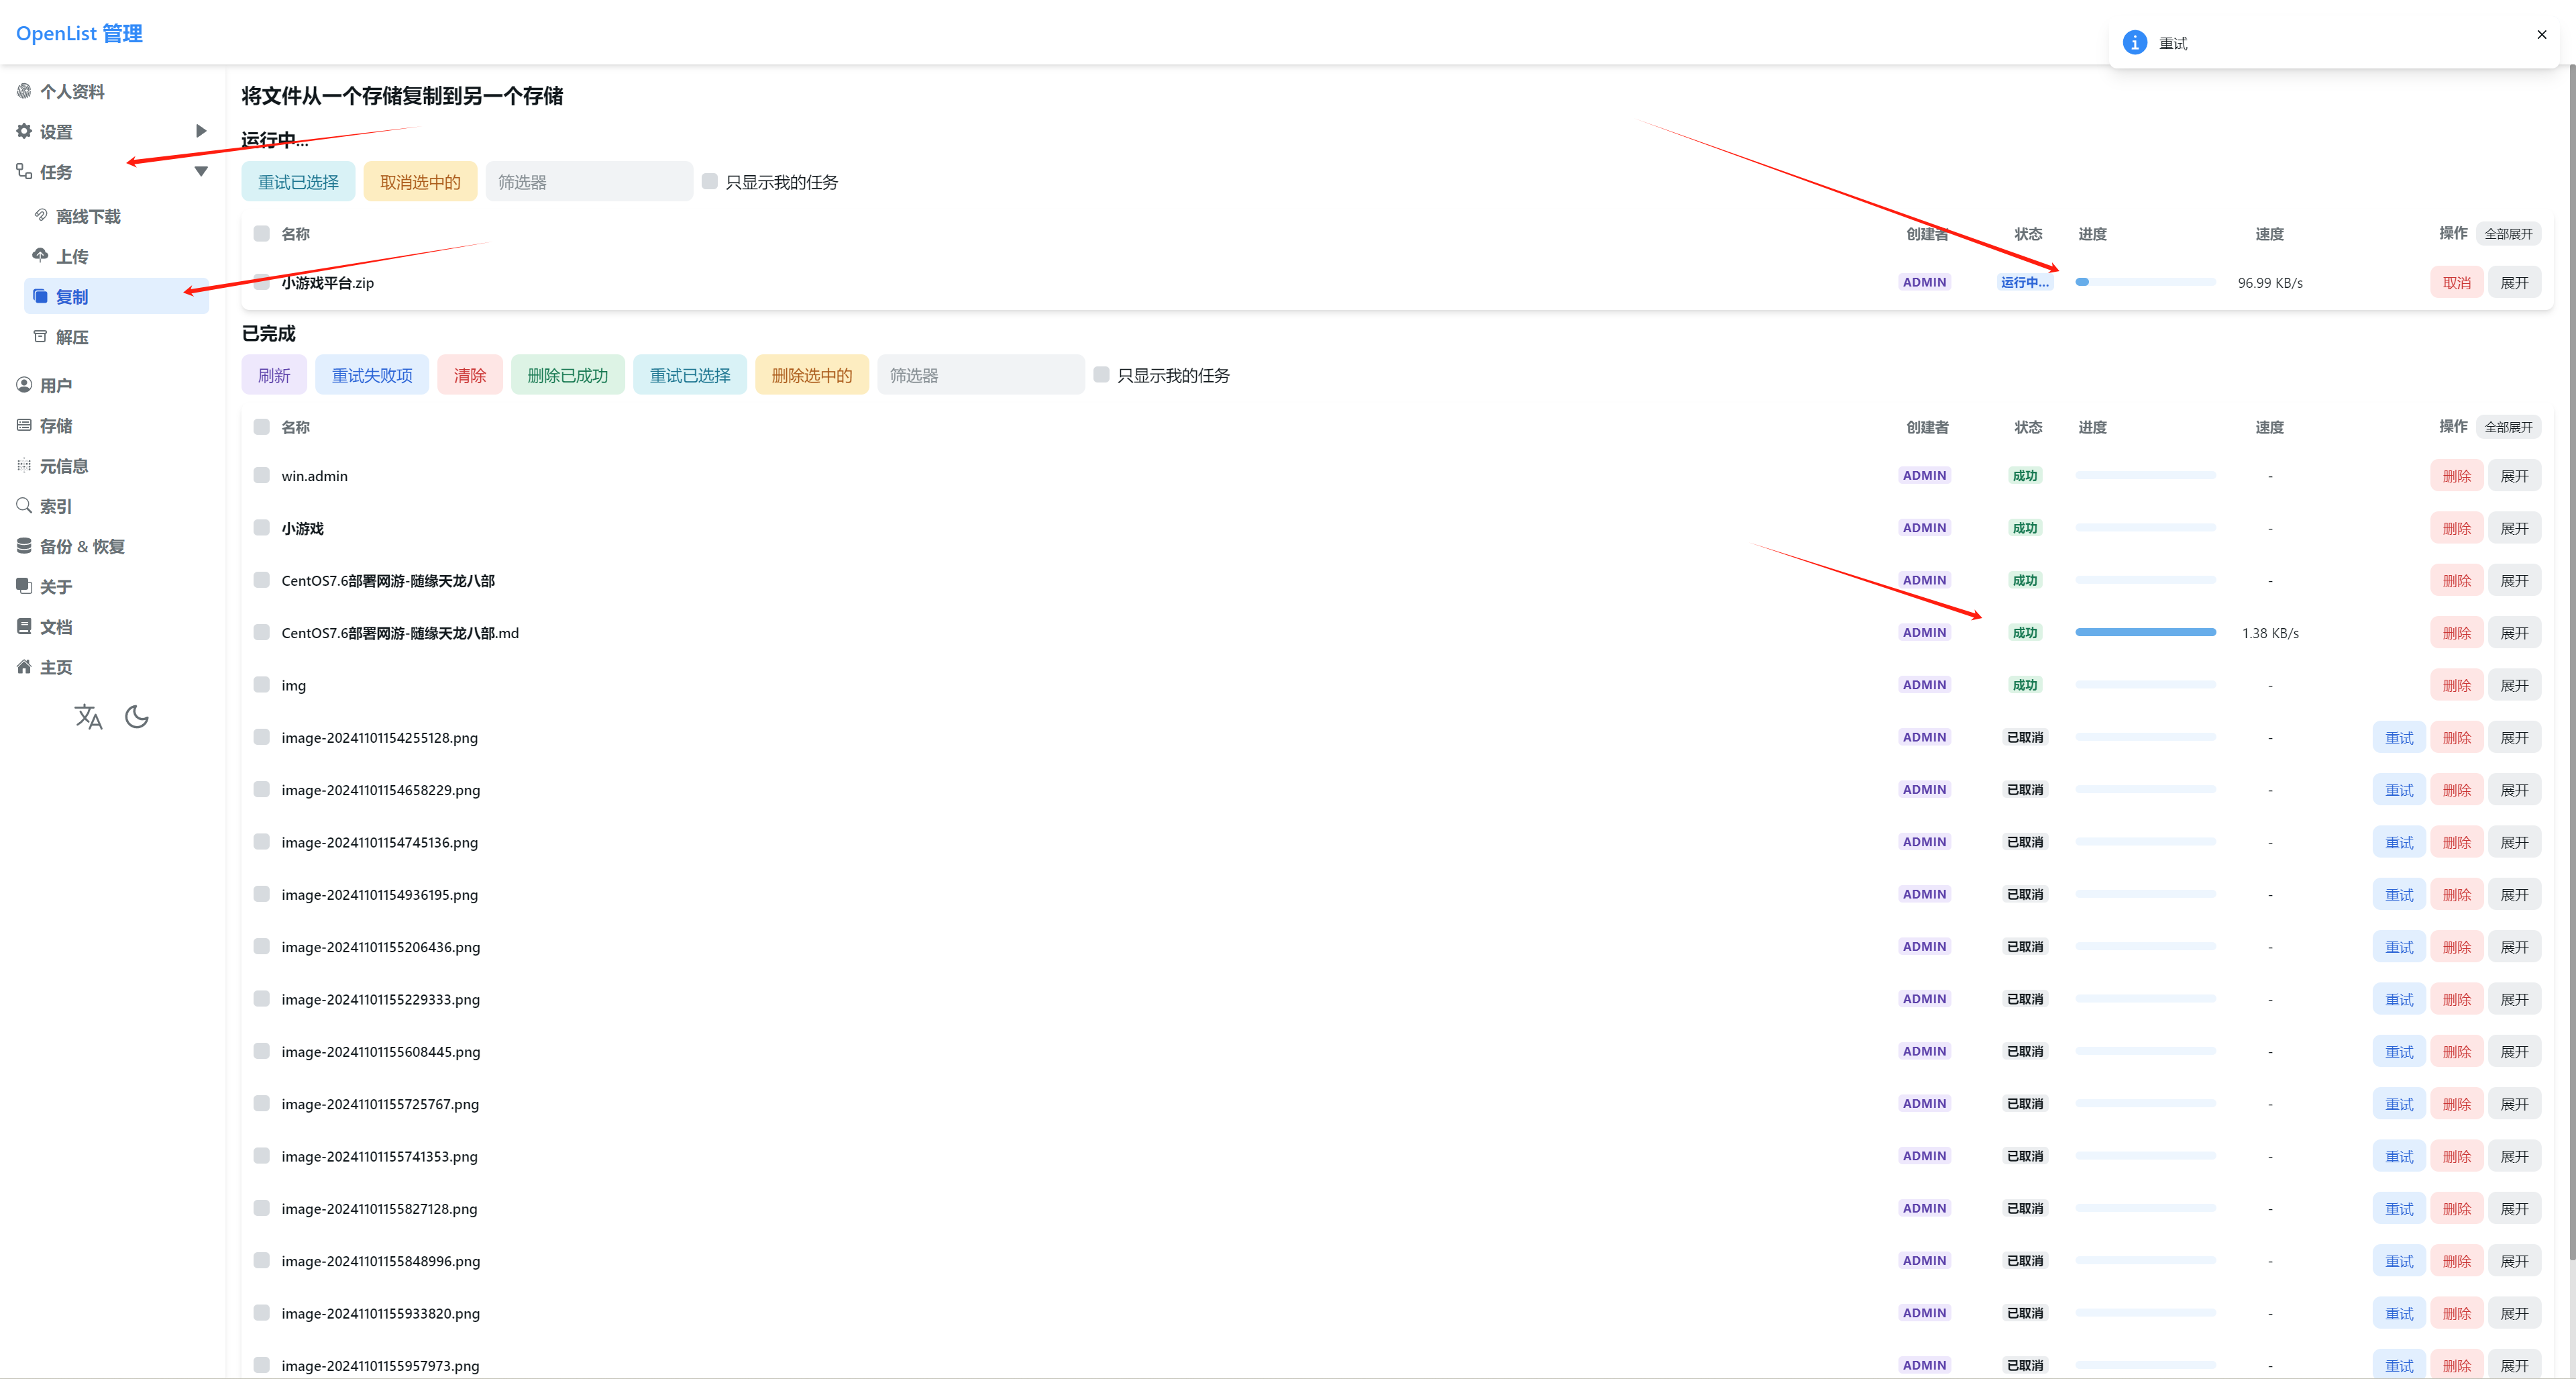
Task: Retry image-20241101154255128.png task
Action: pyautogui.click(x=2398, y=738)
